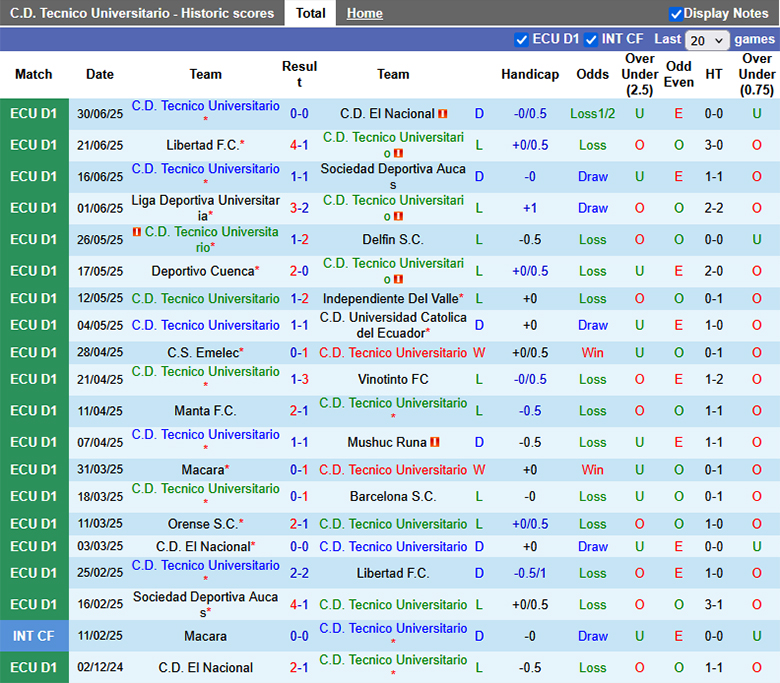The height and width of the screenshot is (683, 780).
Task: Open Liga Deportiva Universitaria team link
Action: (205, 208)
